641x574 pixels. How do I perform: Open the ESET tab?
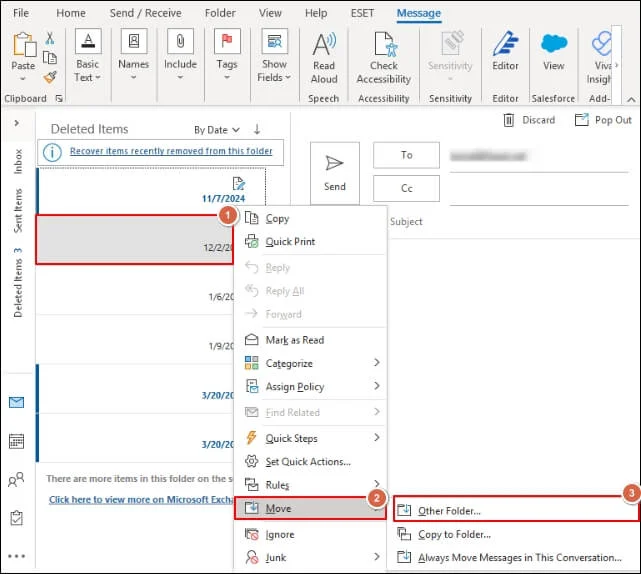362,13
